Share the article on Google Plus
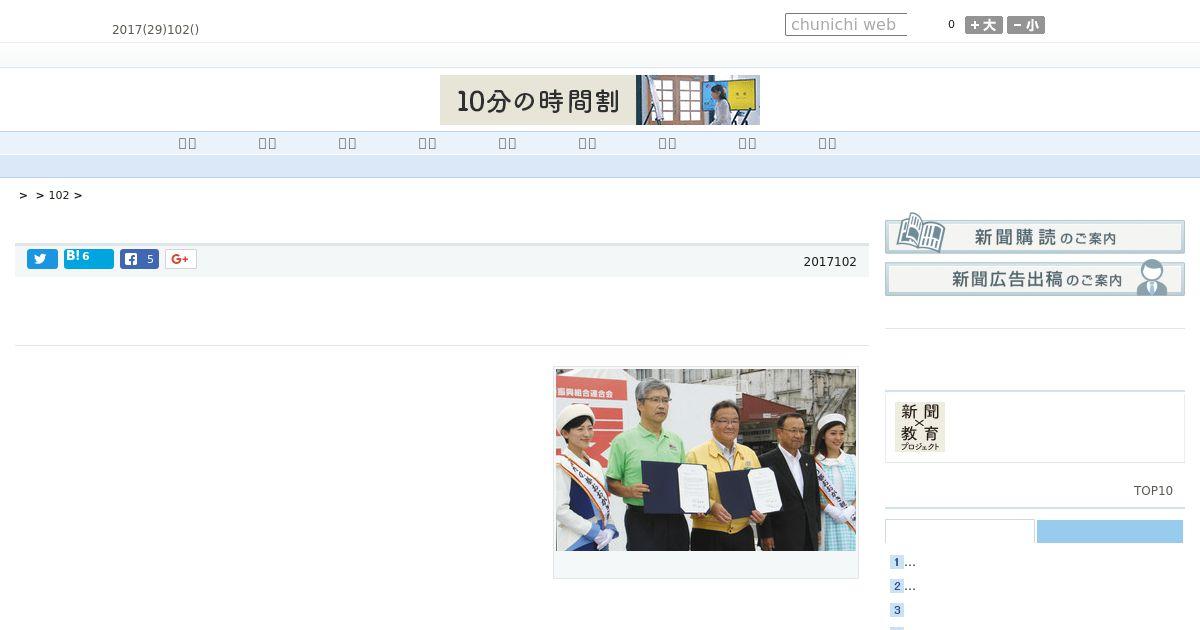Viewport: 1200px width, 630px height. pos(180,259)
